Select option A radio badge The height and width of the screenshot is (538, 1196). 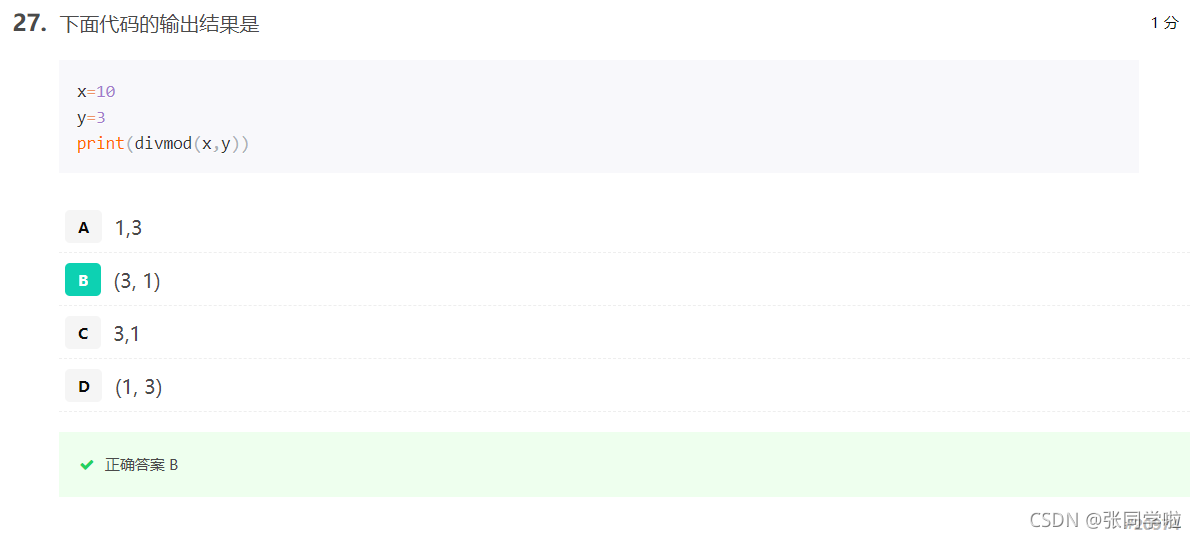click(x=83, y=227)
